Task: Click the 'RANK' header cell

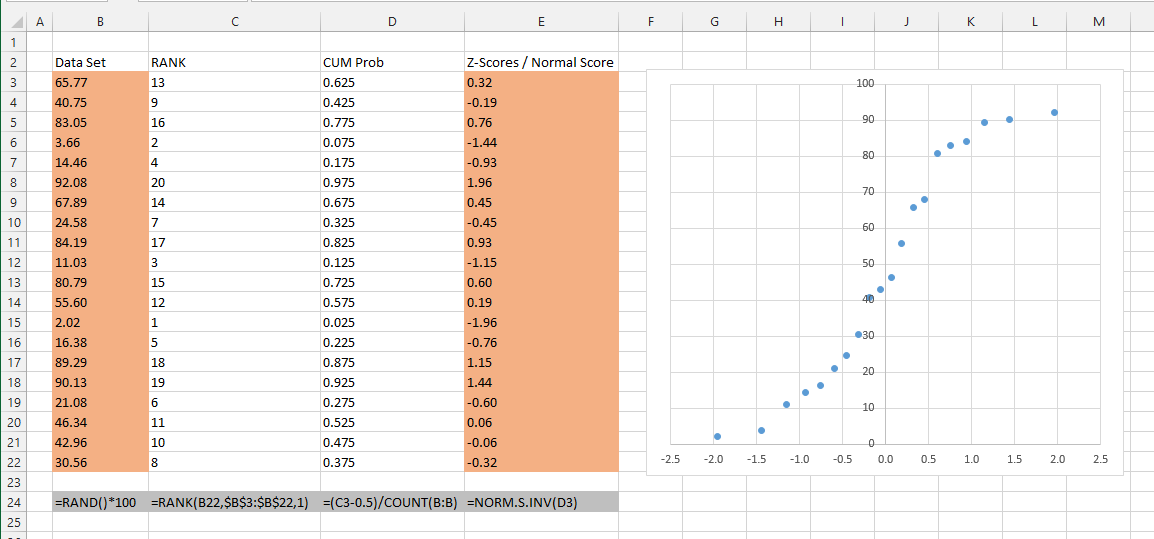Action: pyautogui.click(x=234, y=63)
